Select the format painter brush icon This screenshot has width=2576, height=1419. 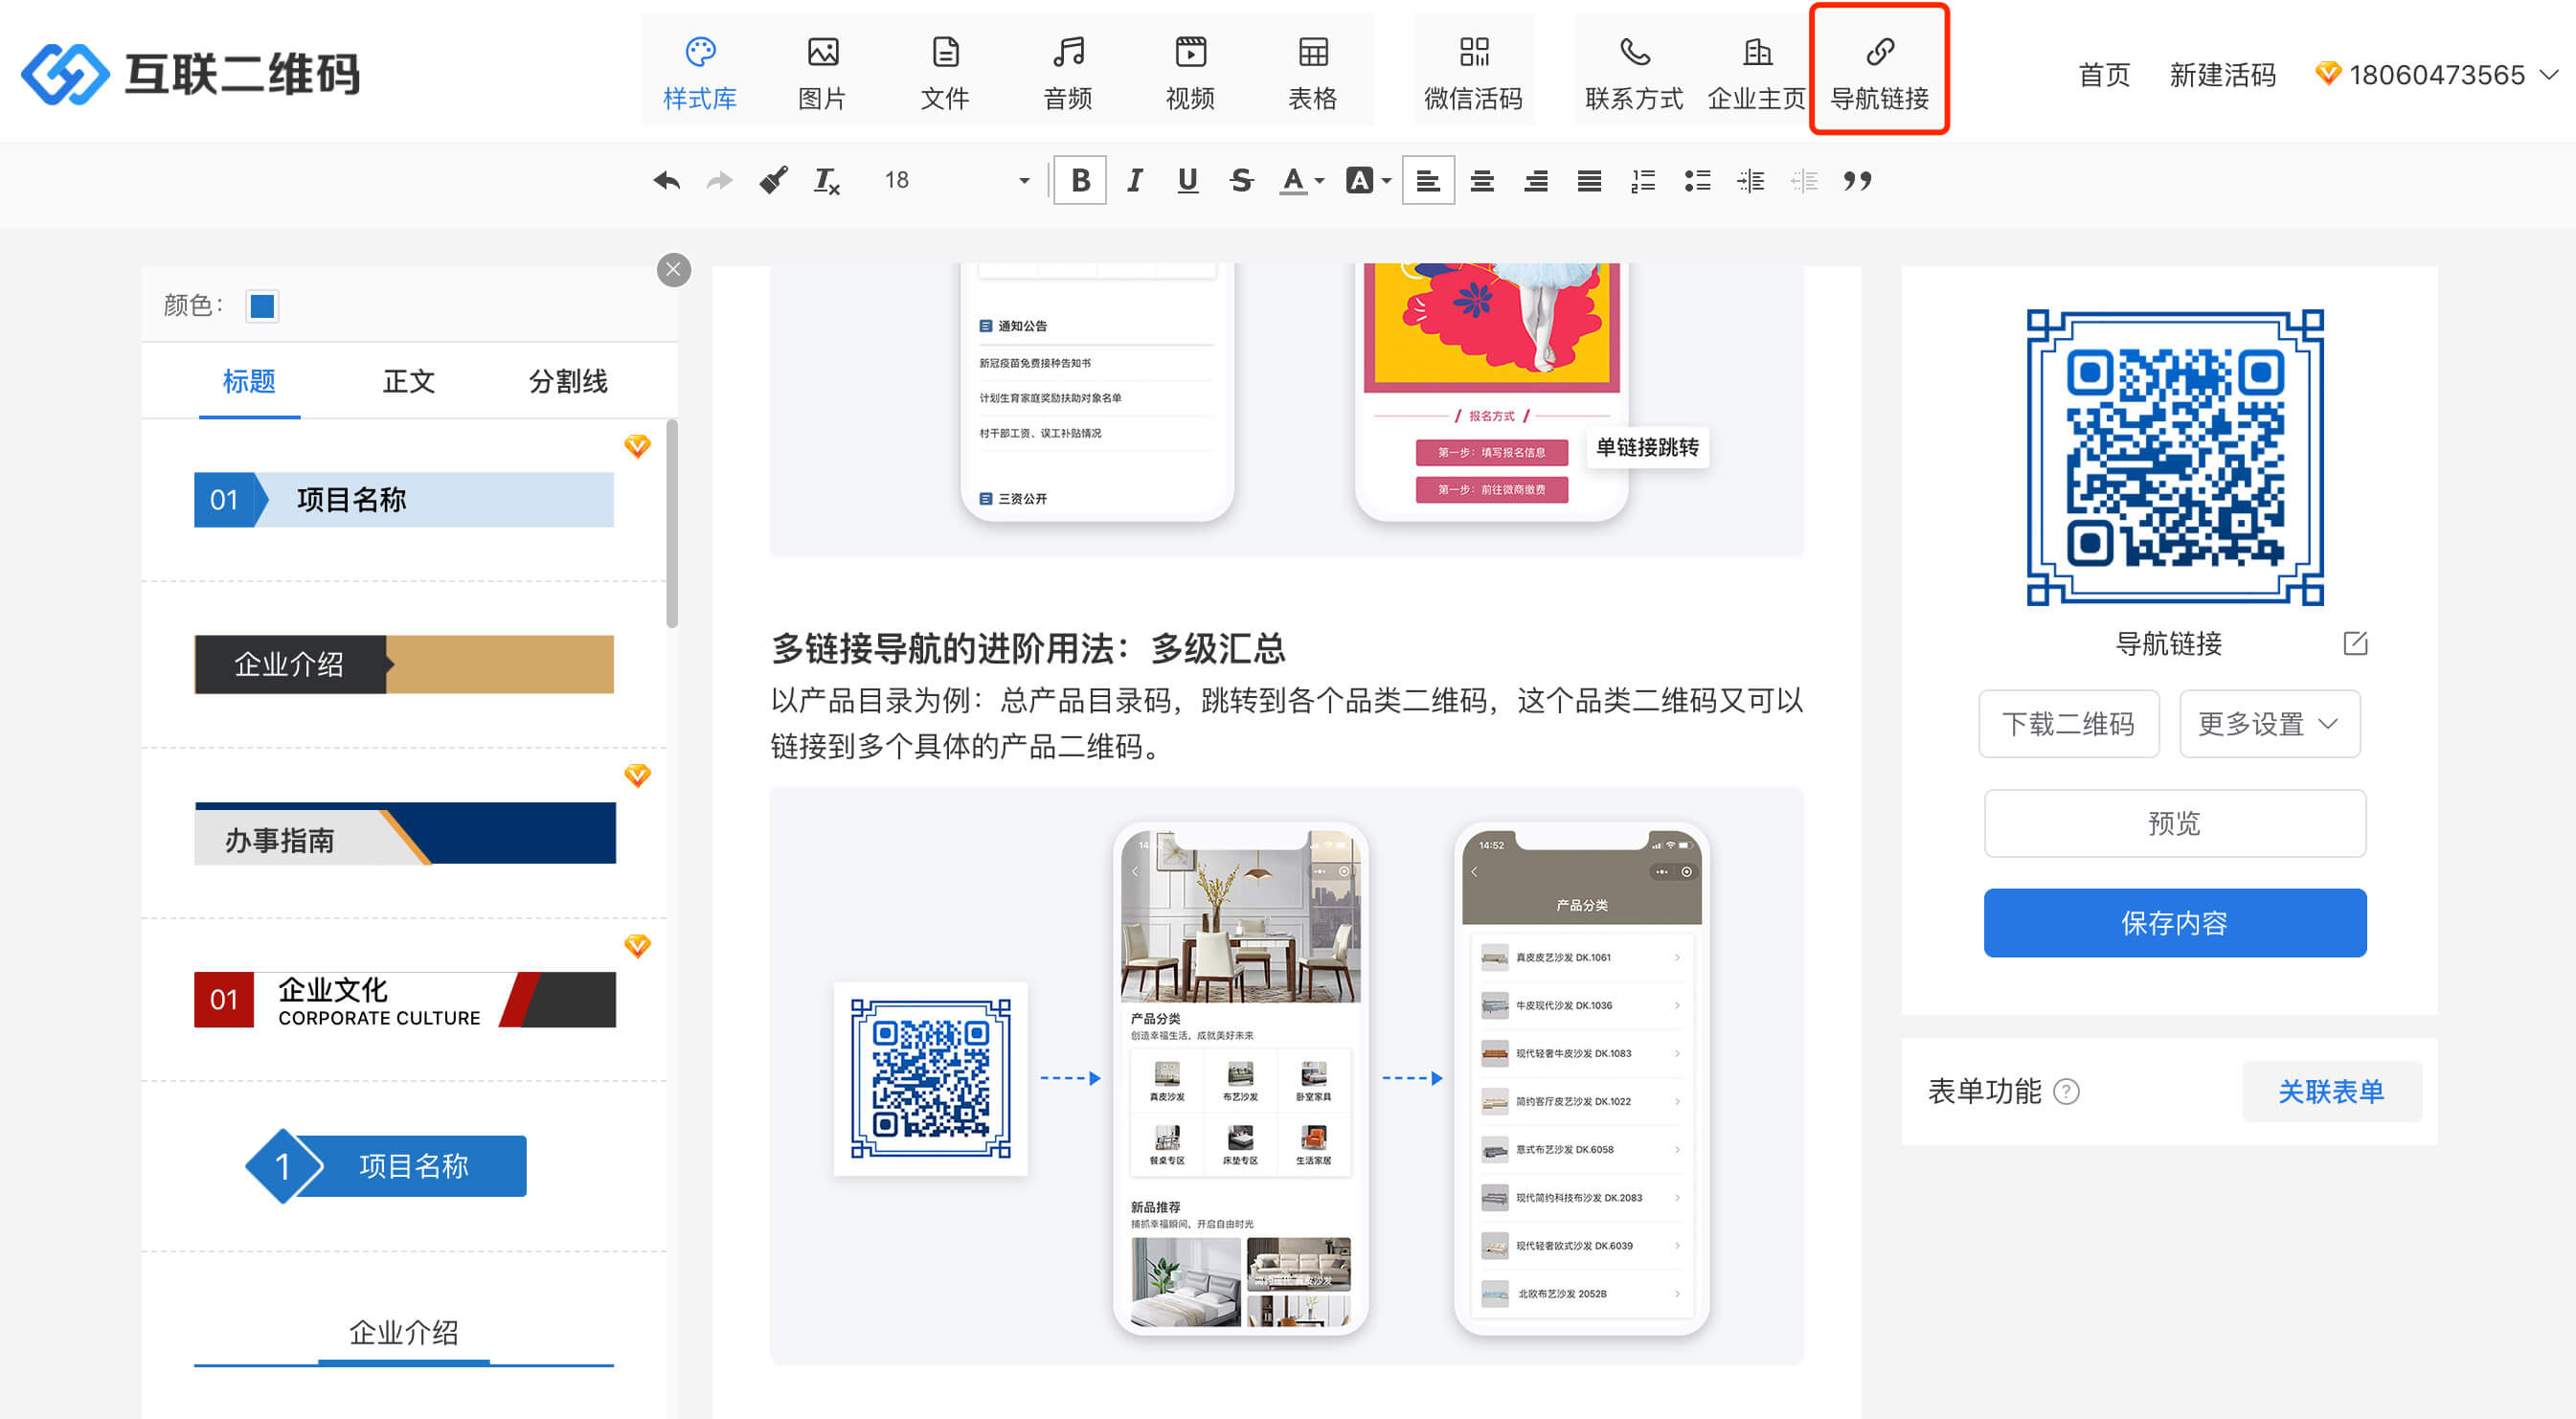773,181
